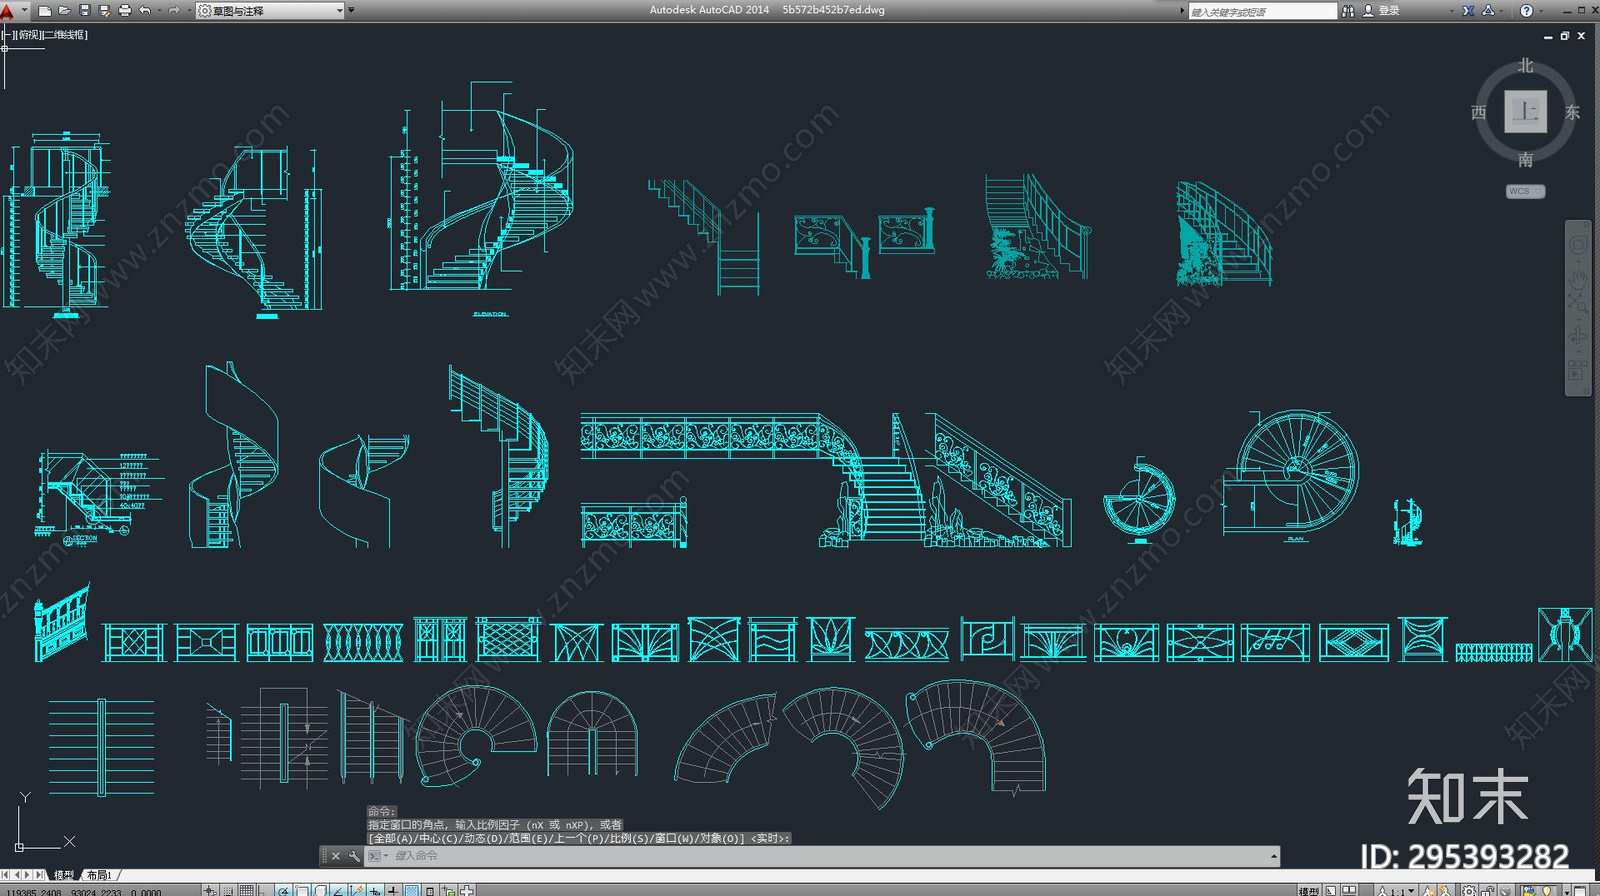Open the WCS coordinate system dropdown
1600x896 pixels.
tap(1526, 191)
